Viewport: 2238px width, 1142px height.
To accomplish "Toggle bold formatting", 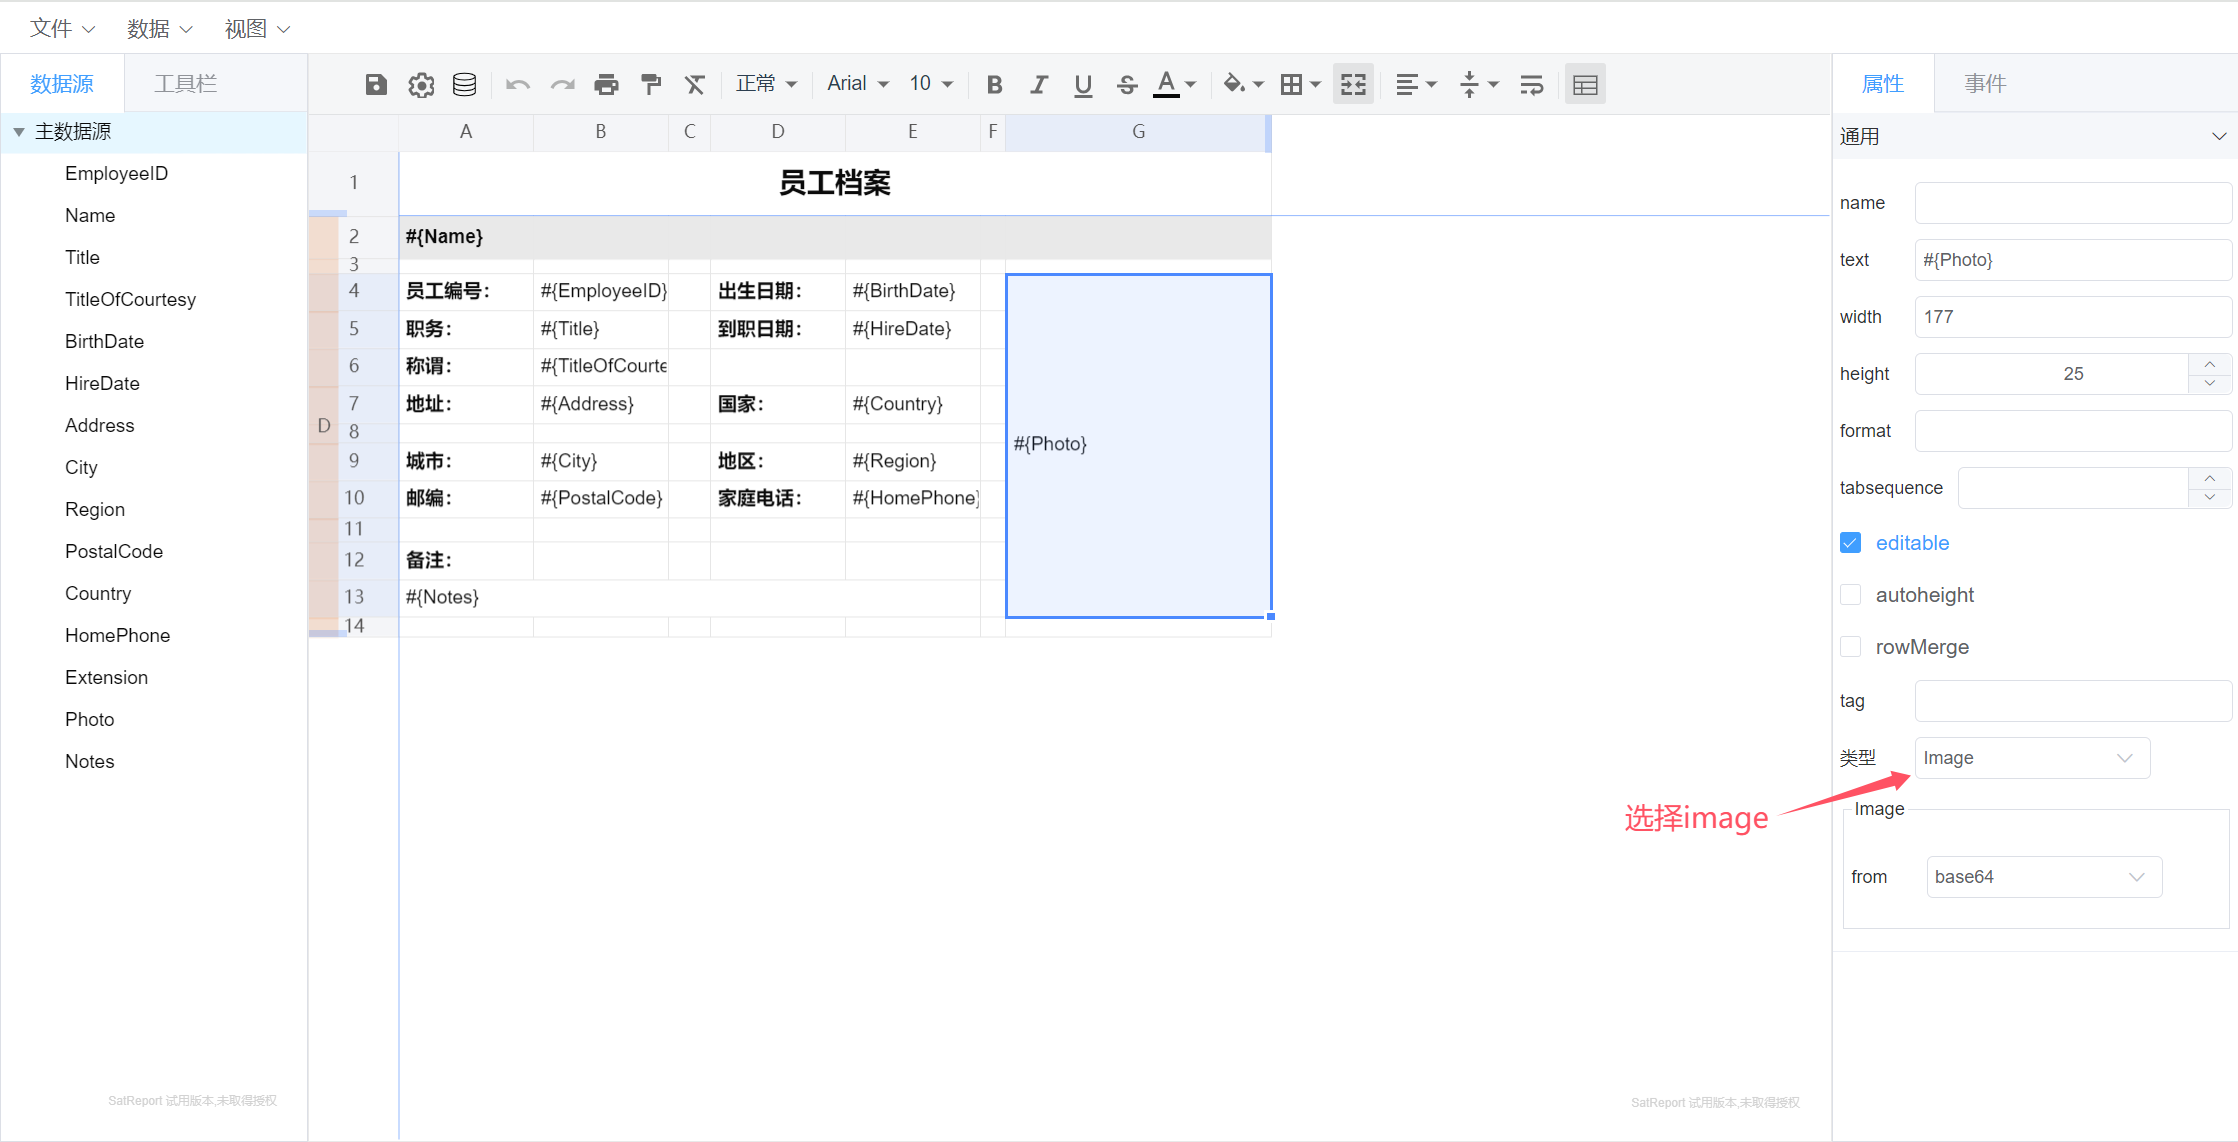I will (994, 85).
